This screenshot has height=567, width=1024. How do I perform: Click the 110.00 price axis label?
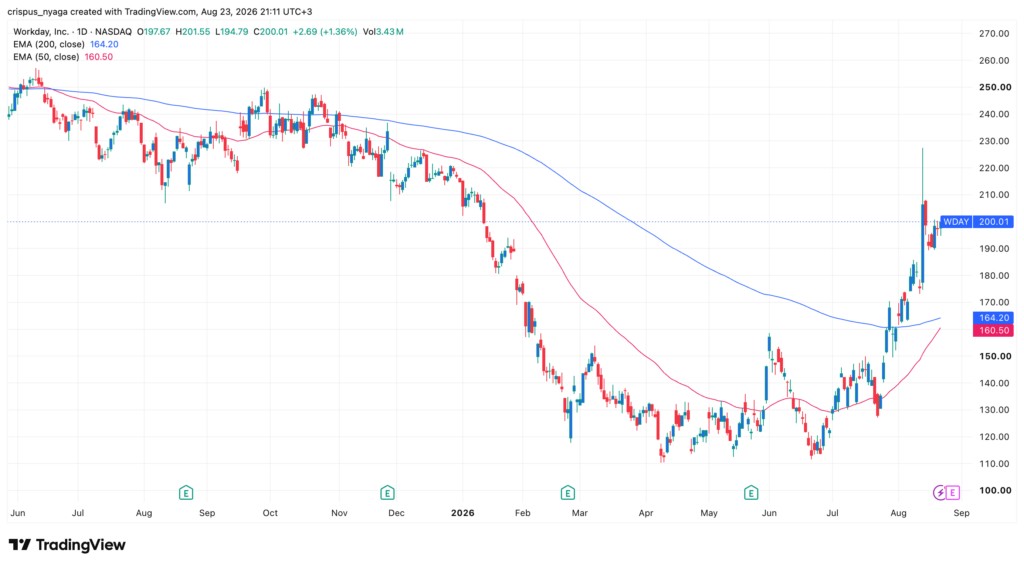point(994,463)
